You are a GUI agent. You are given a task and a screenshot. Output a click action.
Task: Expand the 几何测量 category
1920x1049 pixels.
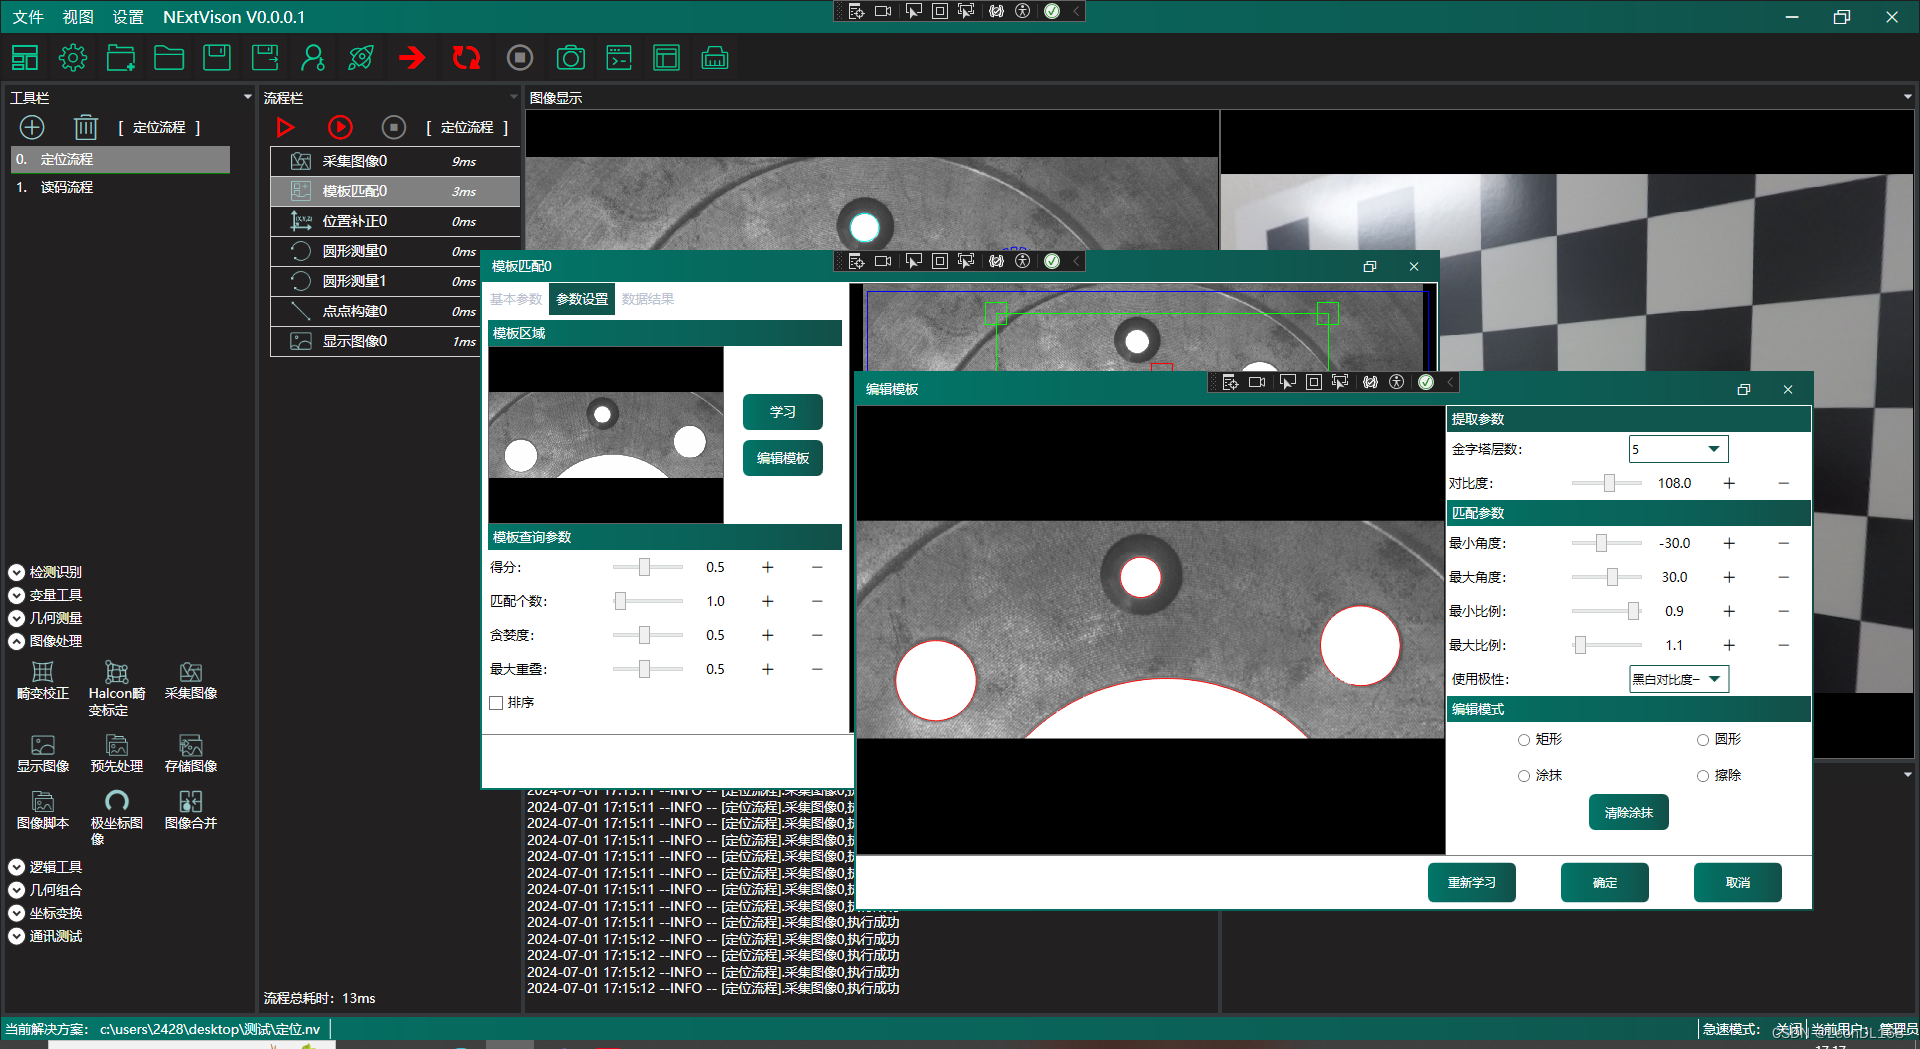pyautogui.click(x=17, y=618)
